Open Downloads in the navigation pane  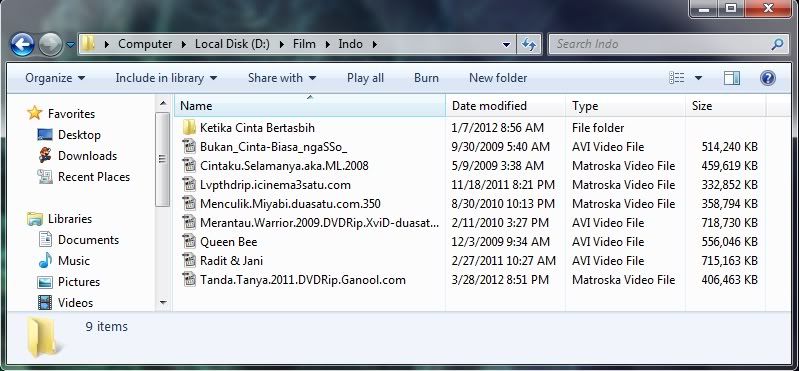tap(87, 156)
